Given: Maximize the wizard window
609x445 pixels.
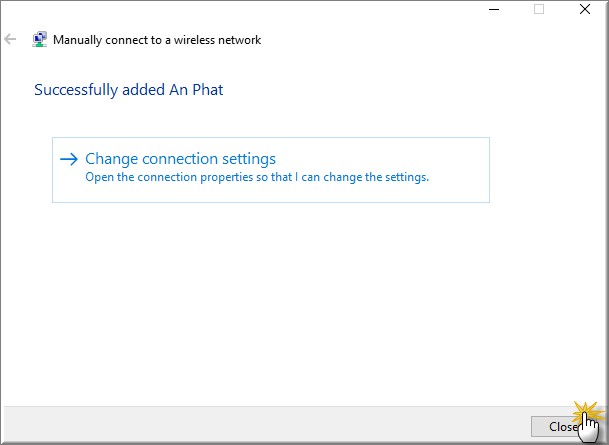Looking at the screenshot, I should 539,9.
